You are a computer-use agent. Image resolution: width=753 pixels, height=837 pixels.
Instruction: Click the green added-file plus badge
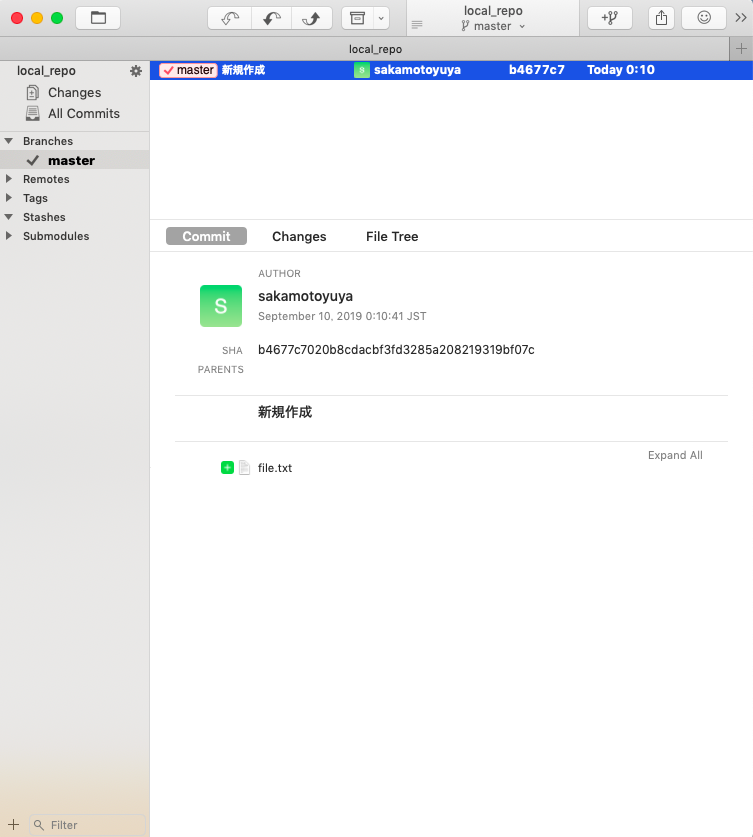(x=227, y=468)
